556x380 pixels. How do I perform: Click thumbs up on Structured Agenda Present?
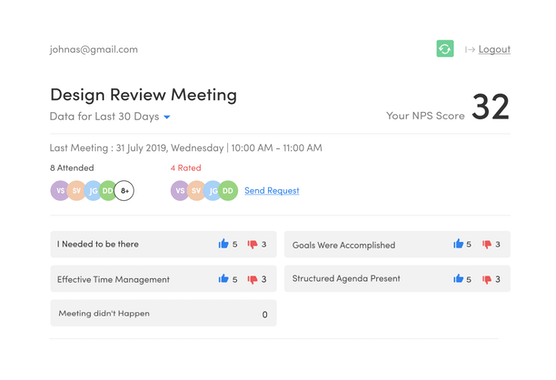[458, 279]
